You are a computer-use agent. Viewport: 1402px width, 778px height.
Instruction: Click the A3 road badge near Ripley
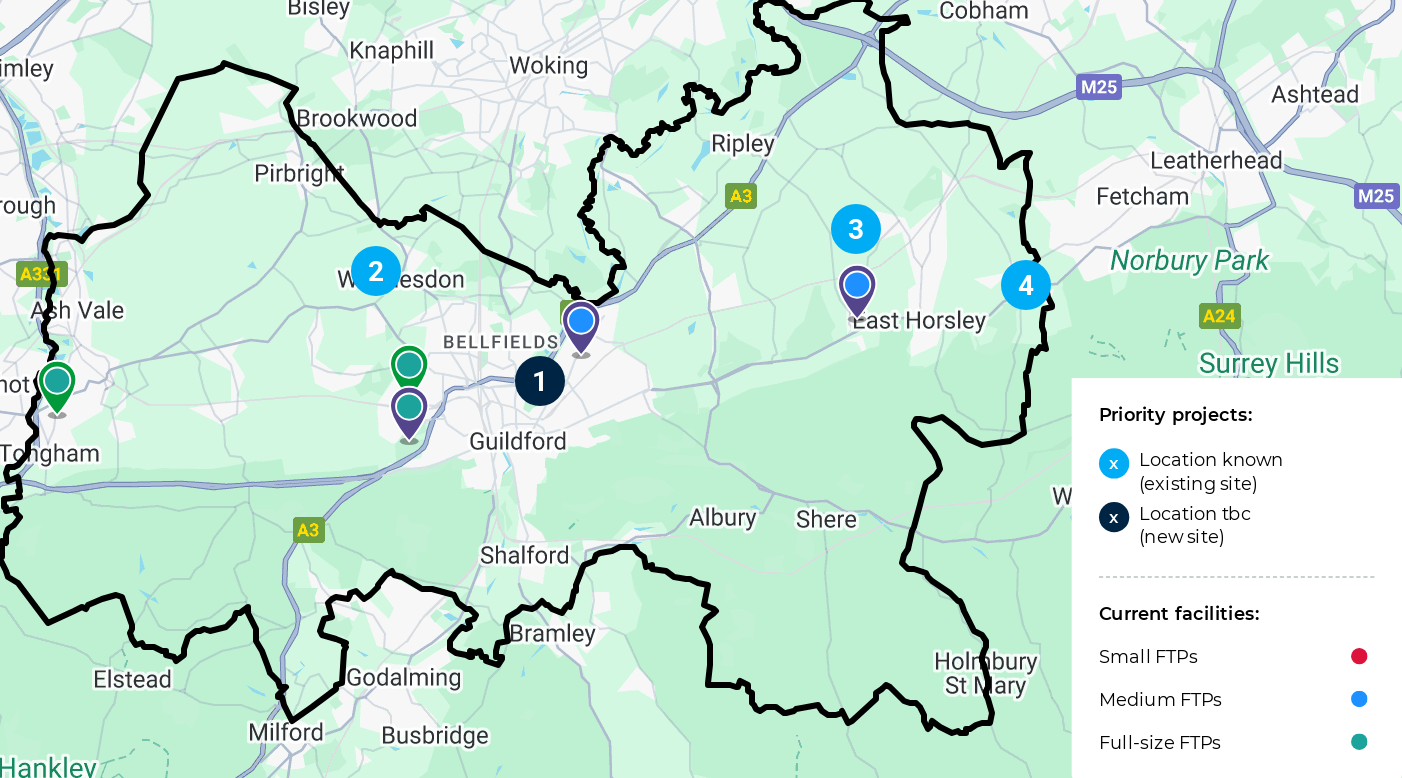click(x=741, y=196)
